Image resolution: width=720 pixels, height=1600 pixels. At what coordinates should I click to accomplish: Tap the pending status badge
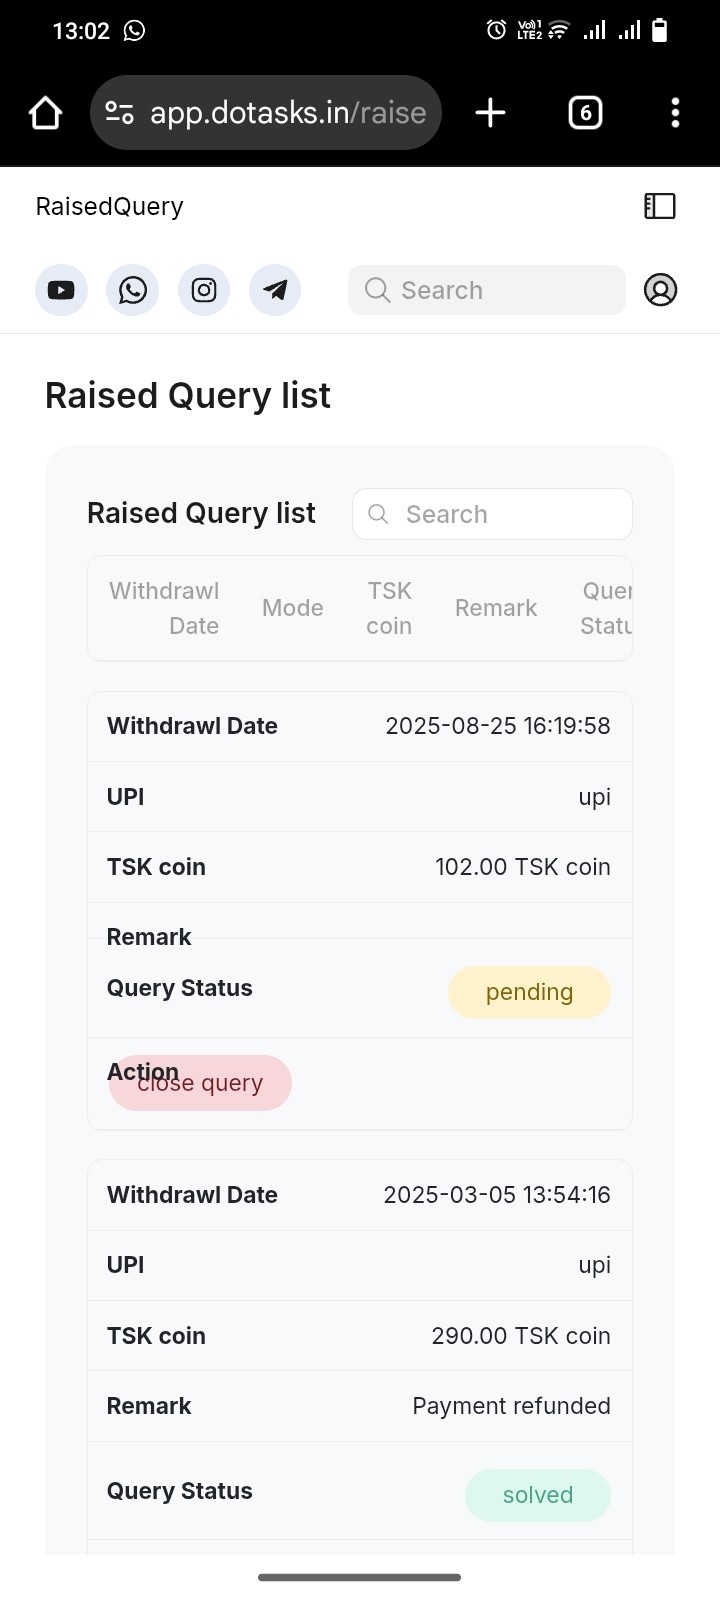tap(529, 992)
